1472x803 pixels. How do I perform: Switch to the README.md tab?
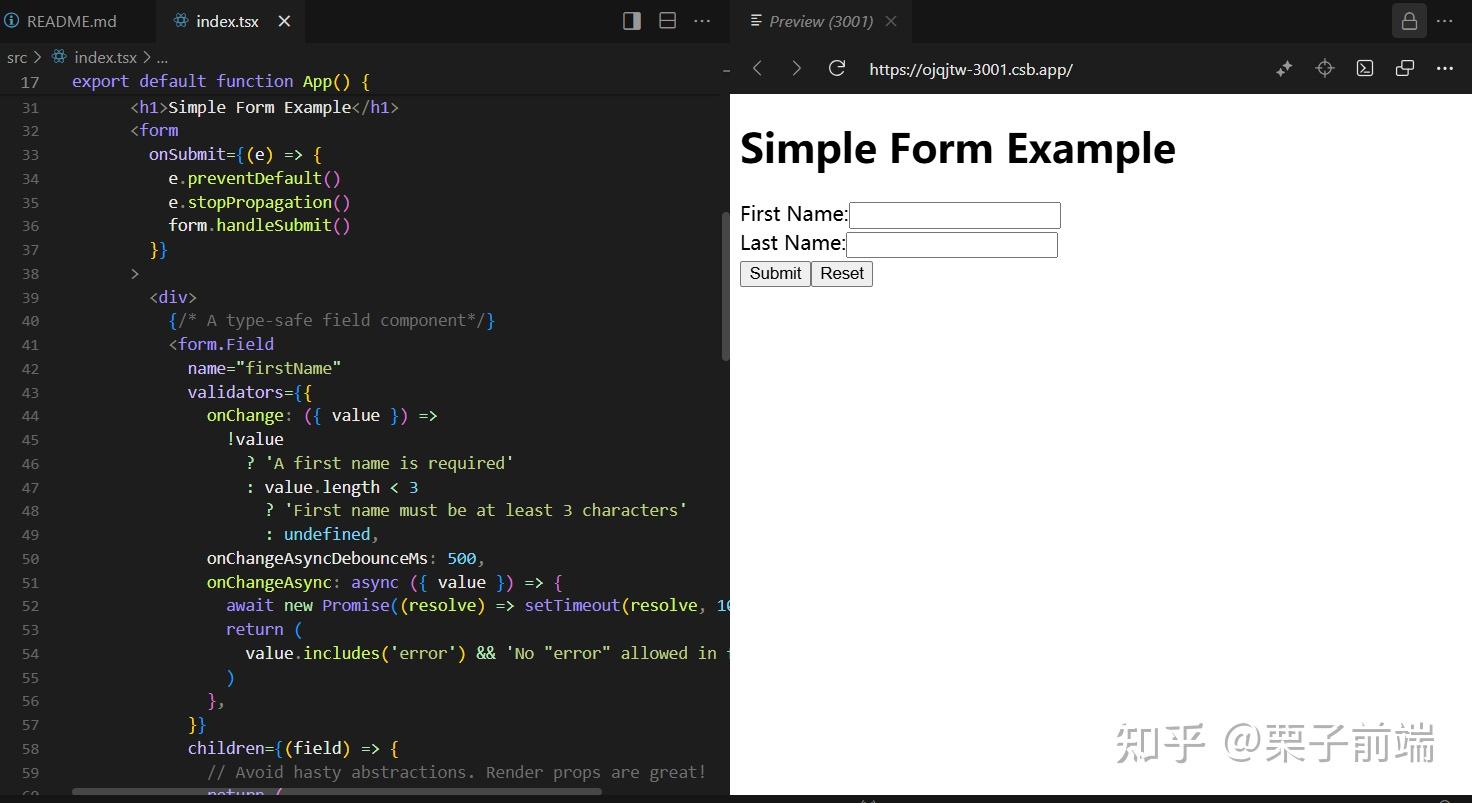click(x=70, y=20)
